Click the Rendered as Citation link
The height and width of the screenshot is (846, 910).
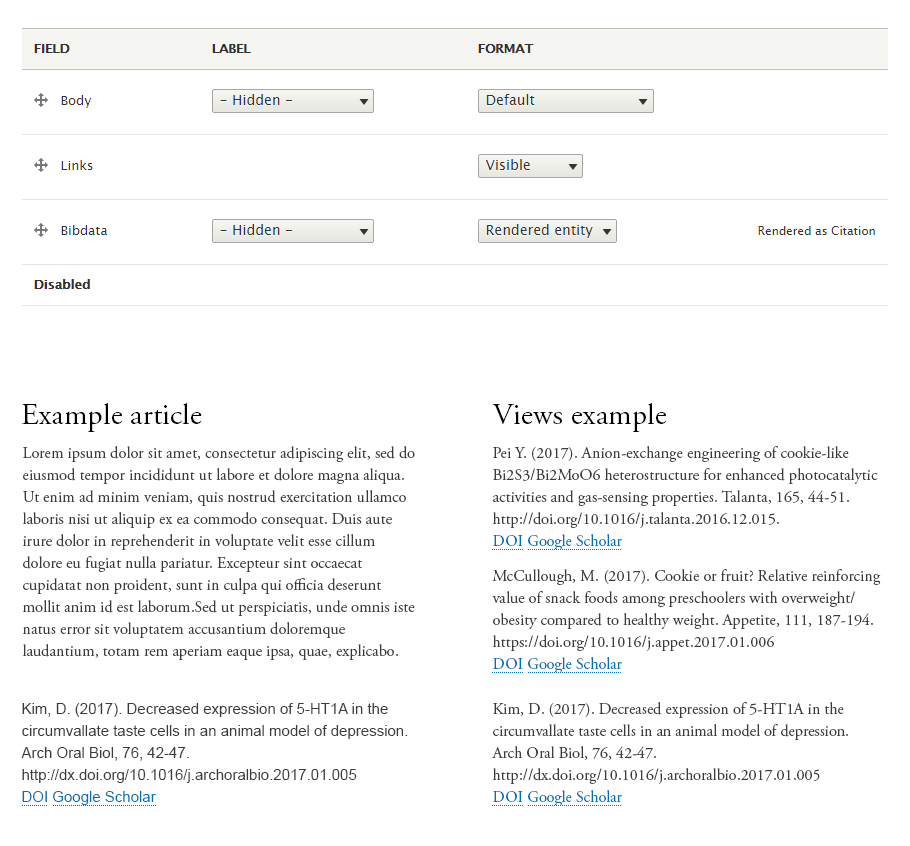pos(816,230)
